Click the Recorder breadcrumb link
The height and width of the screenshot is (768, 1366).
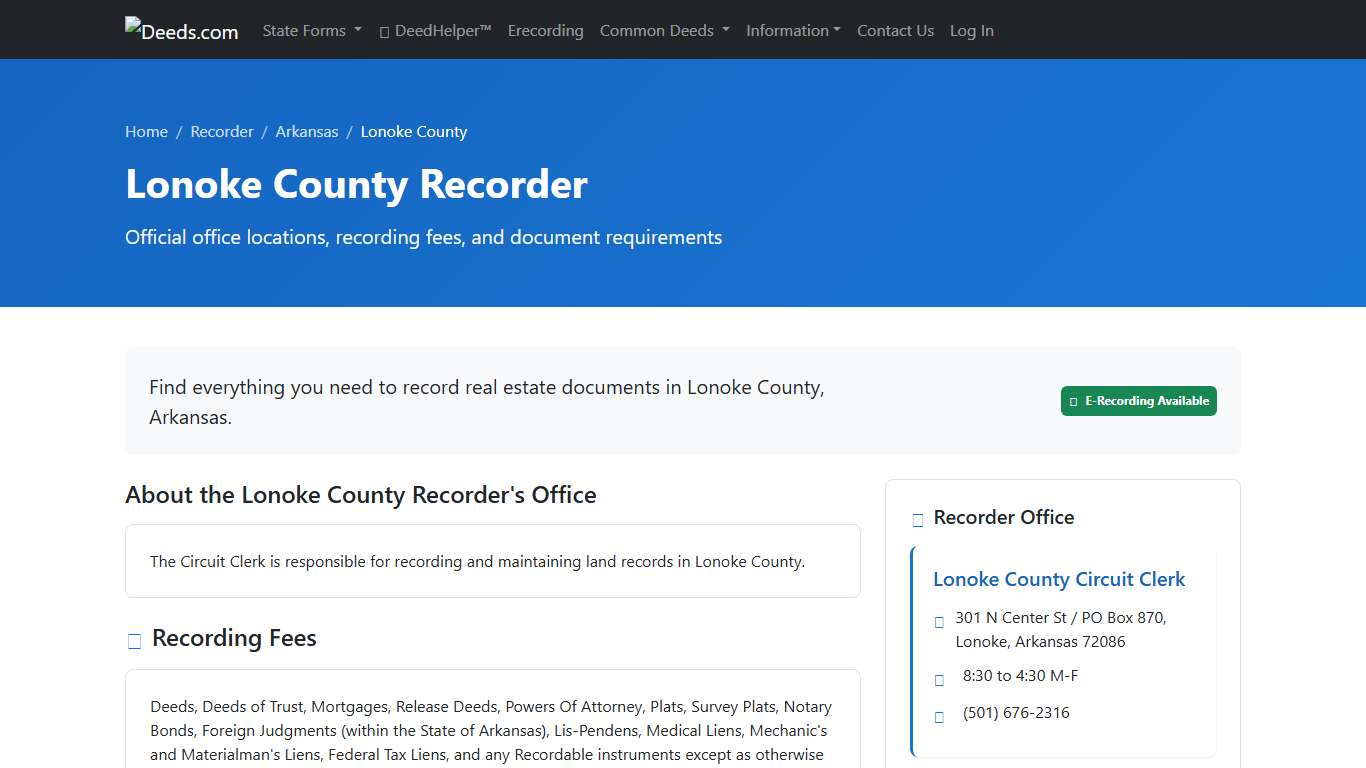click(x=222, y=131)
